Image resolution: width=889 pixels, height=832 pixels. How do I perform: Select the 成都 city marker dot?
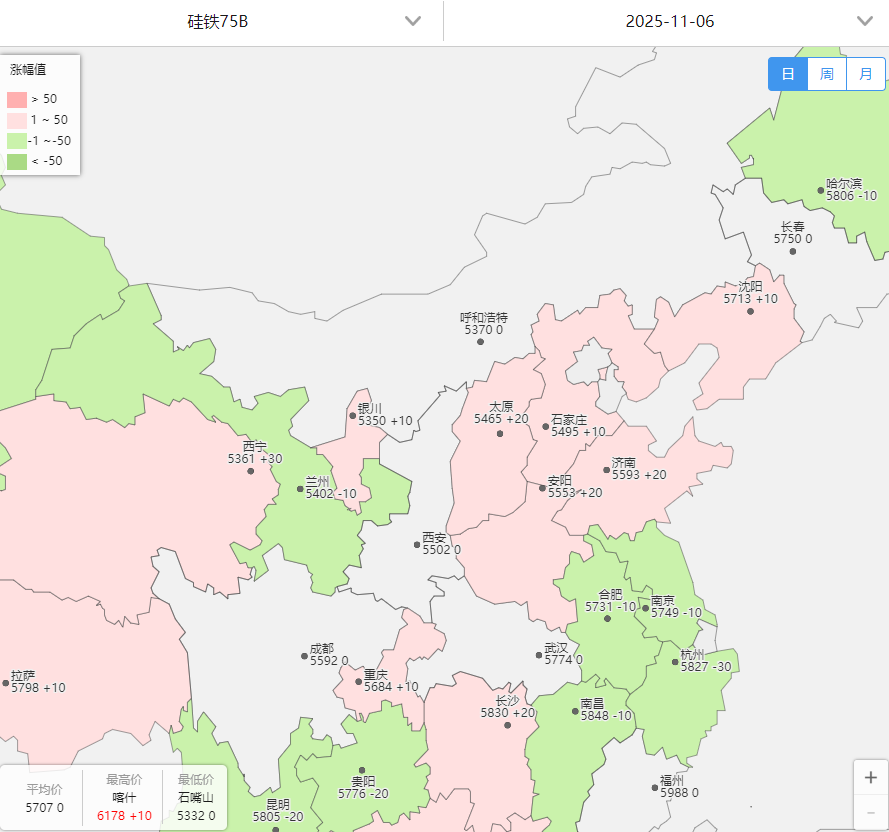304,656
